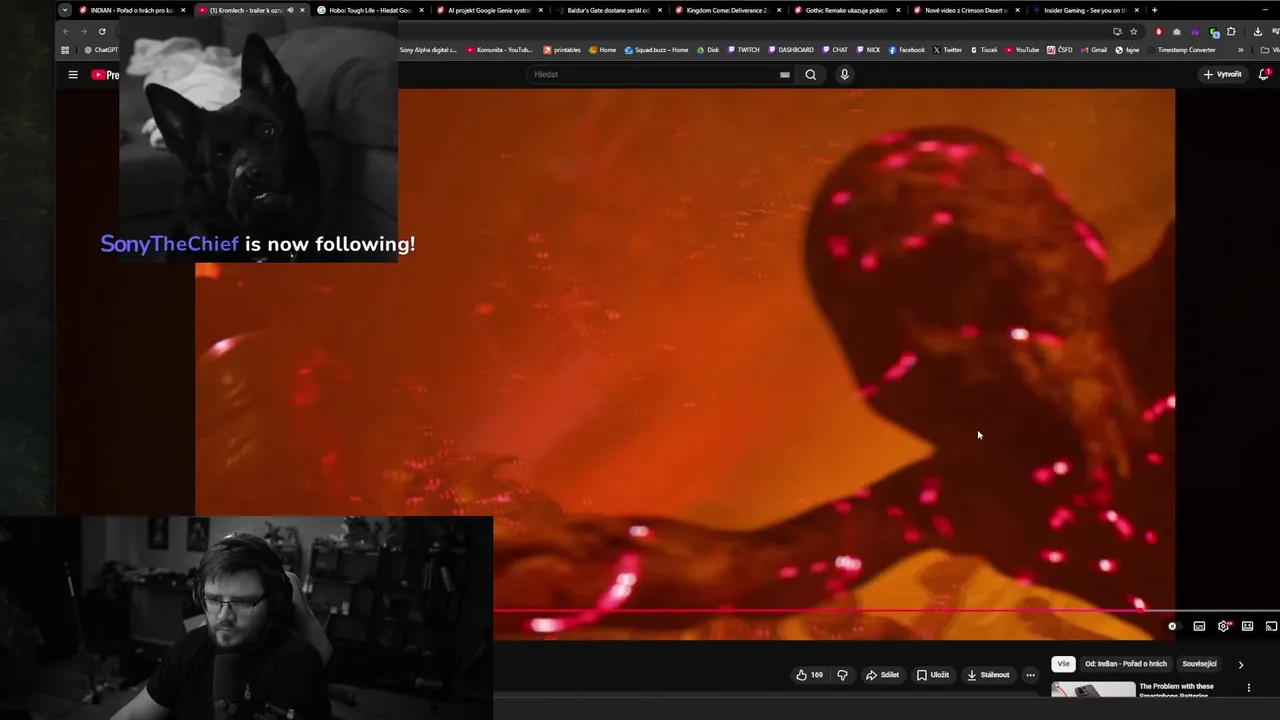Click the YouTube search magnifier button
1280x720 pixels.
click(811, 75)
